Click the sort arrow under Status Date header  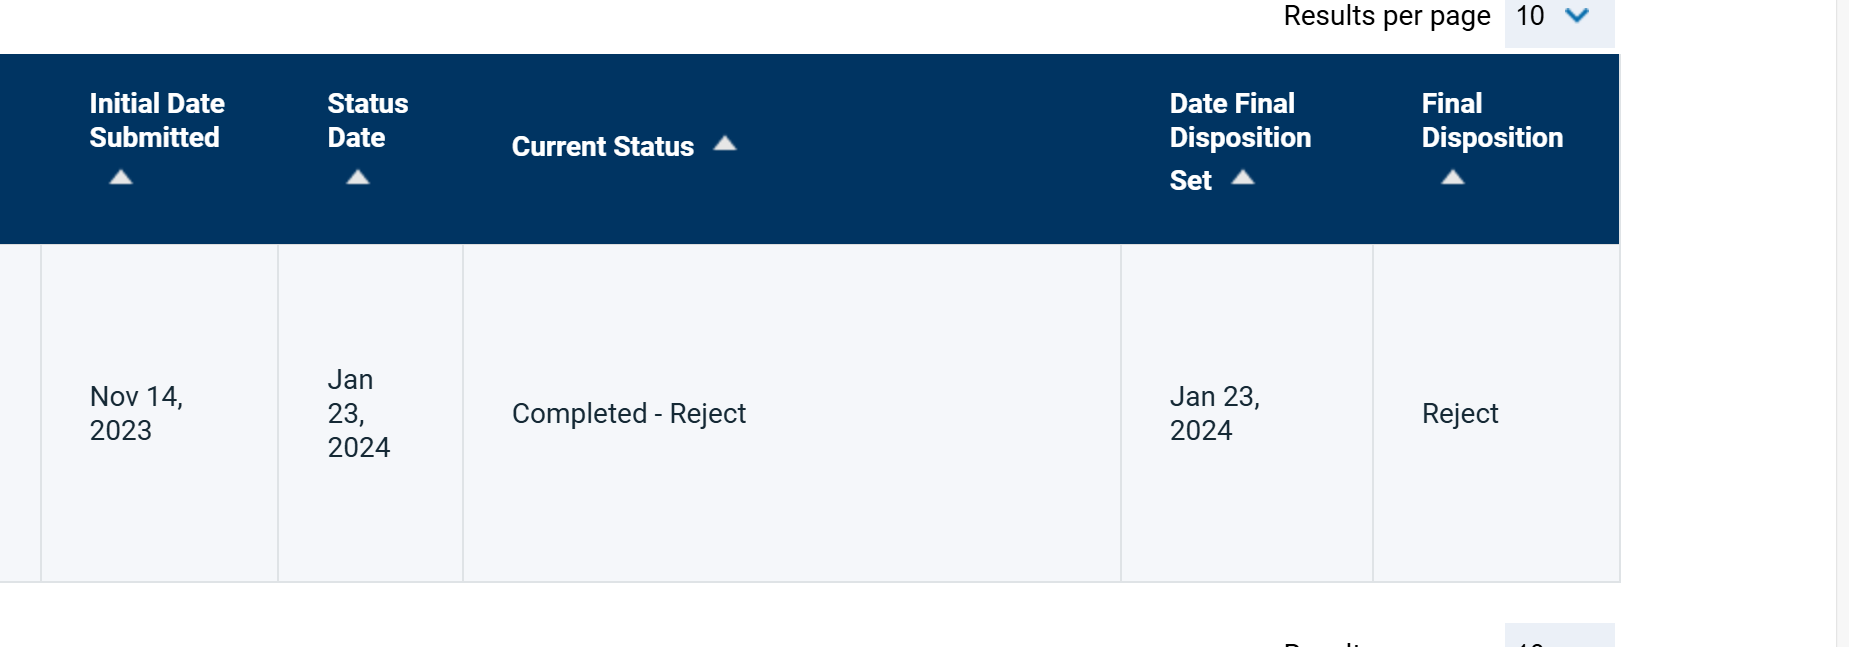coord(358,177)
